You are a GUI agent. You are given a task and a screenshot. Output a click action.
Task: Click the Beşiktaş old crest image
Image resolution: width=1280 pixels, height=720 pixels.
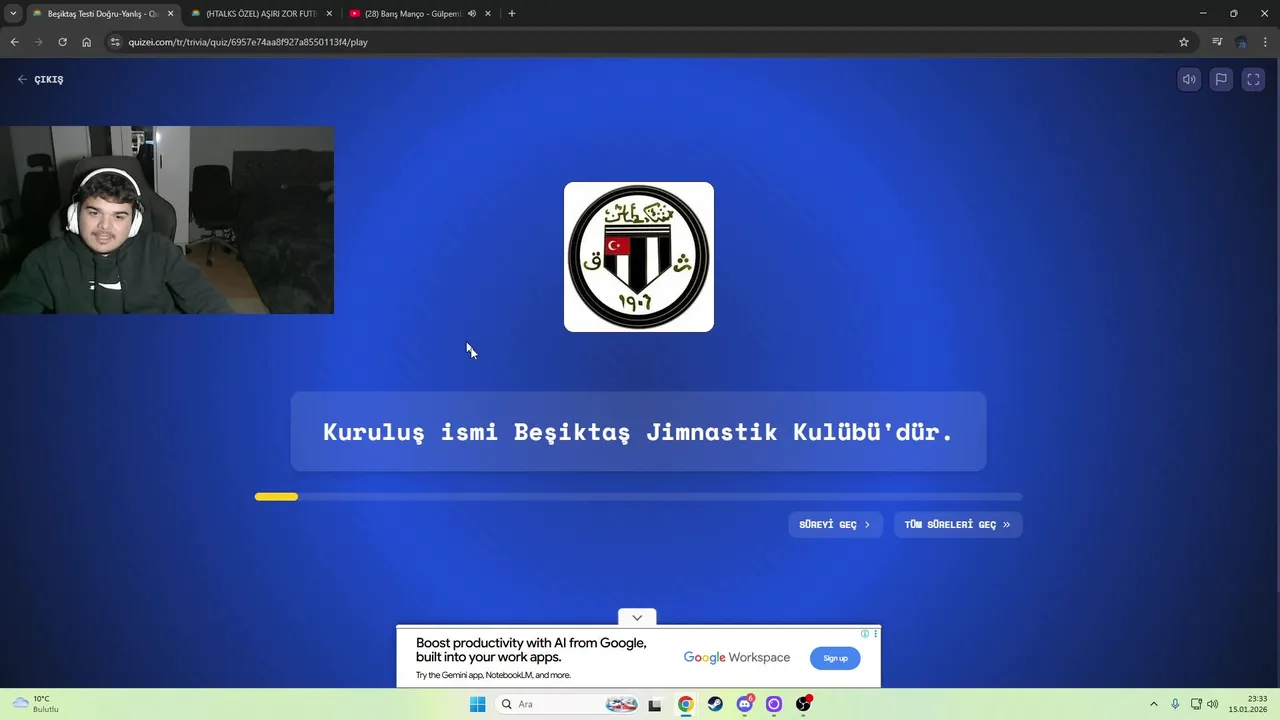639,257
